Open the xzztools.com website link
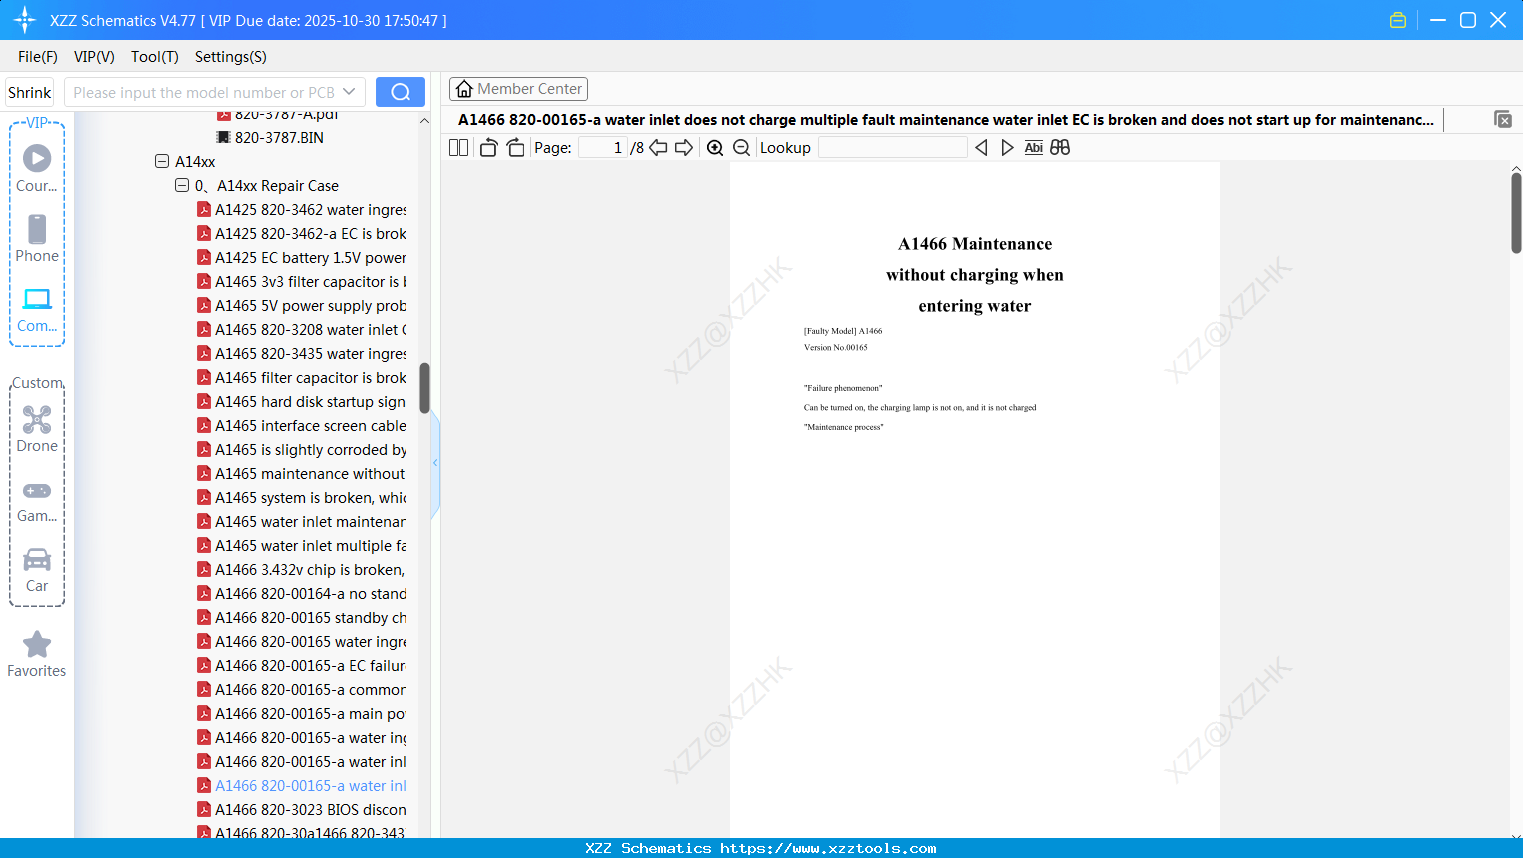Screen dimensions: 1523x858 pos(828,848)
